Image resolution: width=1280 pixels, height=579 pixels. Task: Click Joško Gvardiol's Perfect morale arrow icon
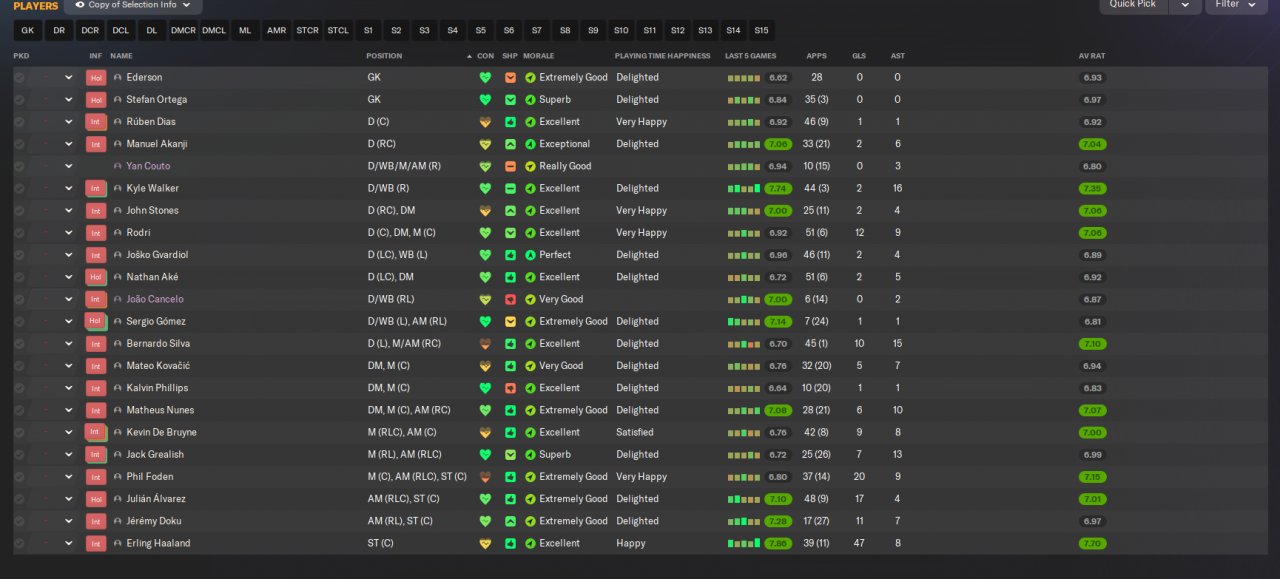531,255
